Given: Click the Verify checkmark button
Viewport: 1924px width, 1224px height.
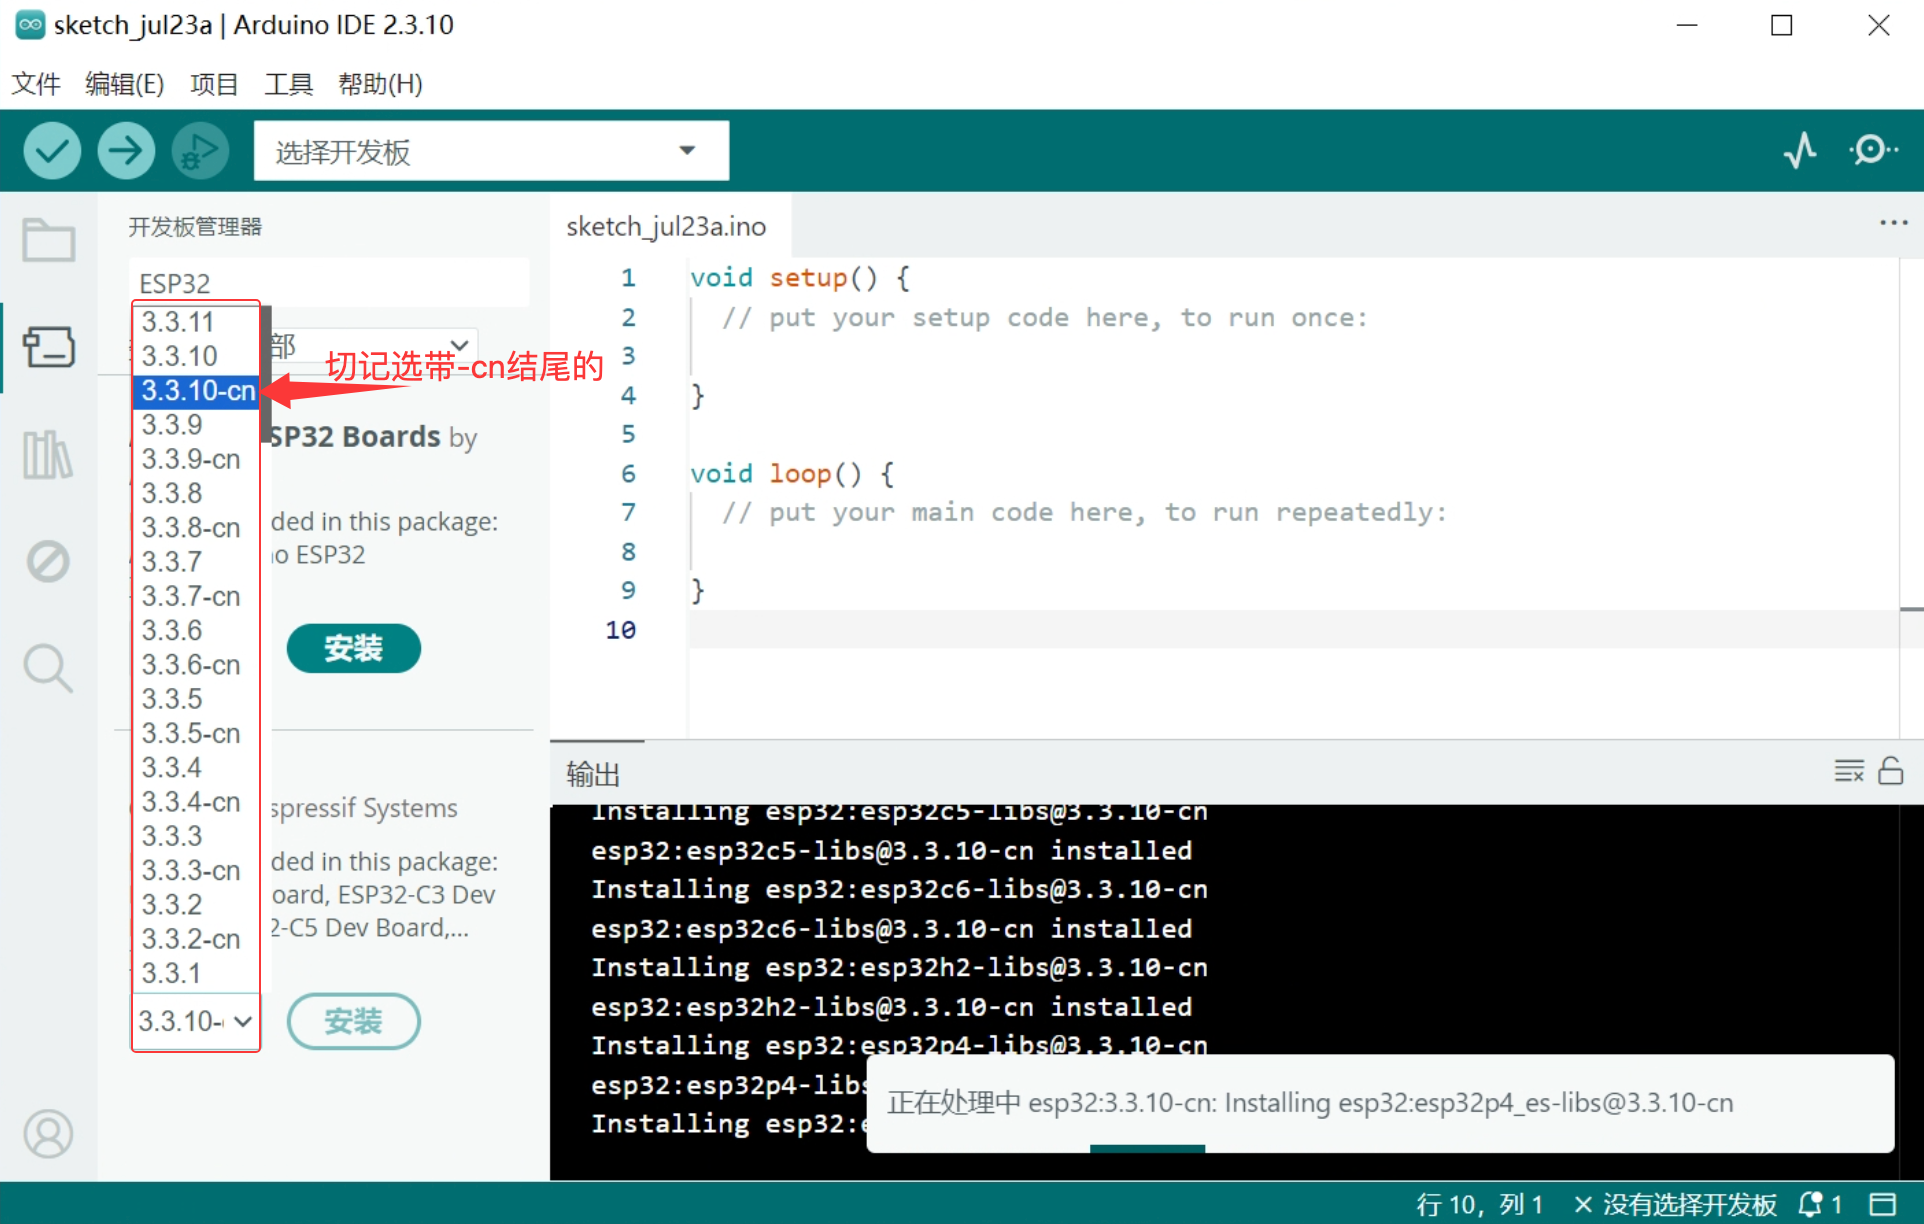Looking at the screenshot, I should tap(52, 151).
